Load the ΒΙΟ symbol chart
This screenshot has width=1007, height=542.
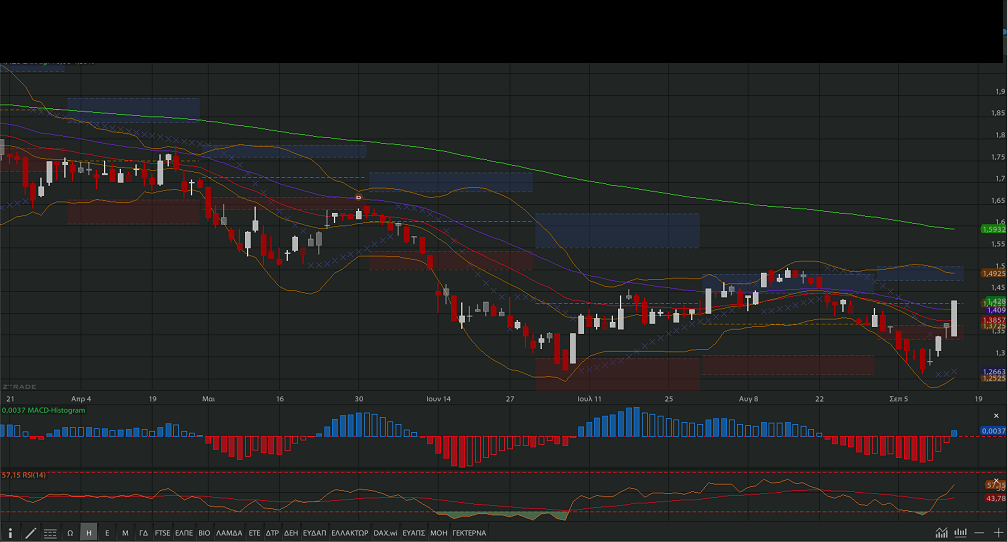coord(204,533)
